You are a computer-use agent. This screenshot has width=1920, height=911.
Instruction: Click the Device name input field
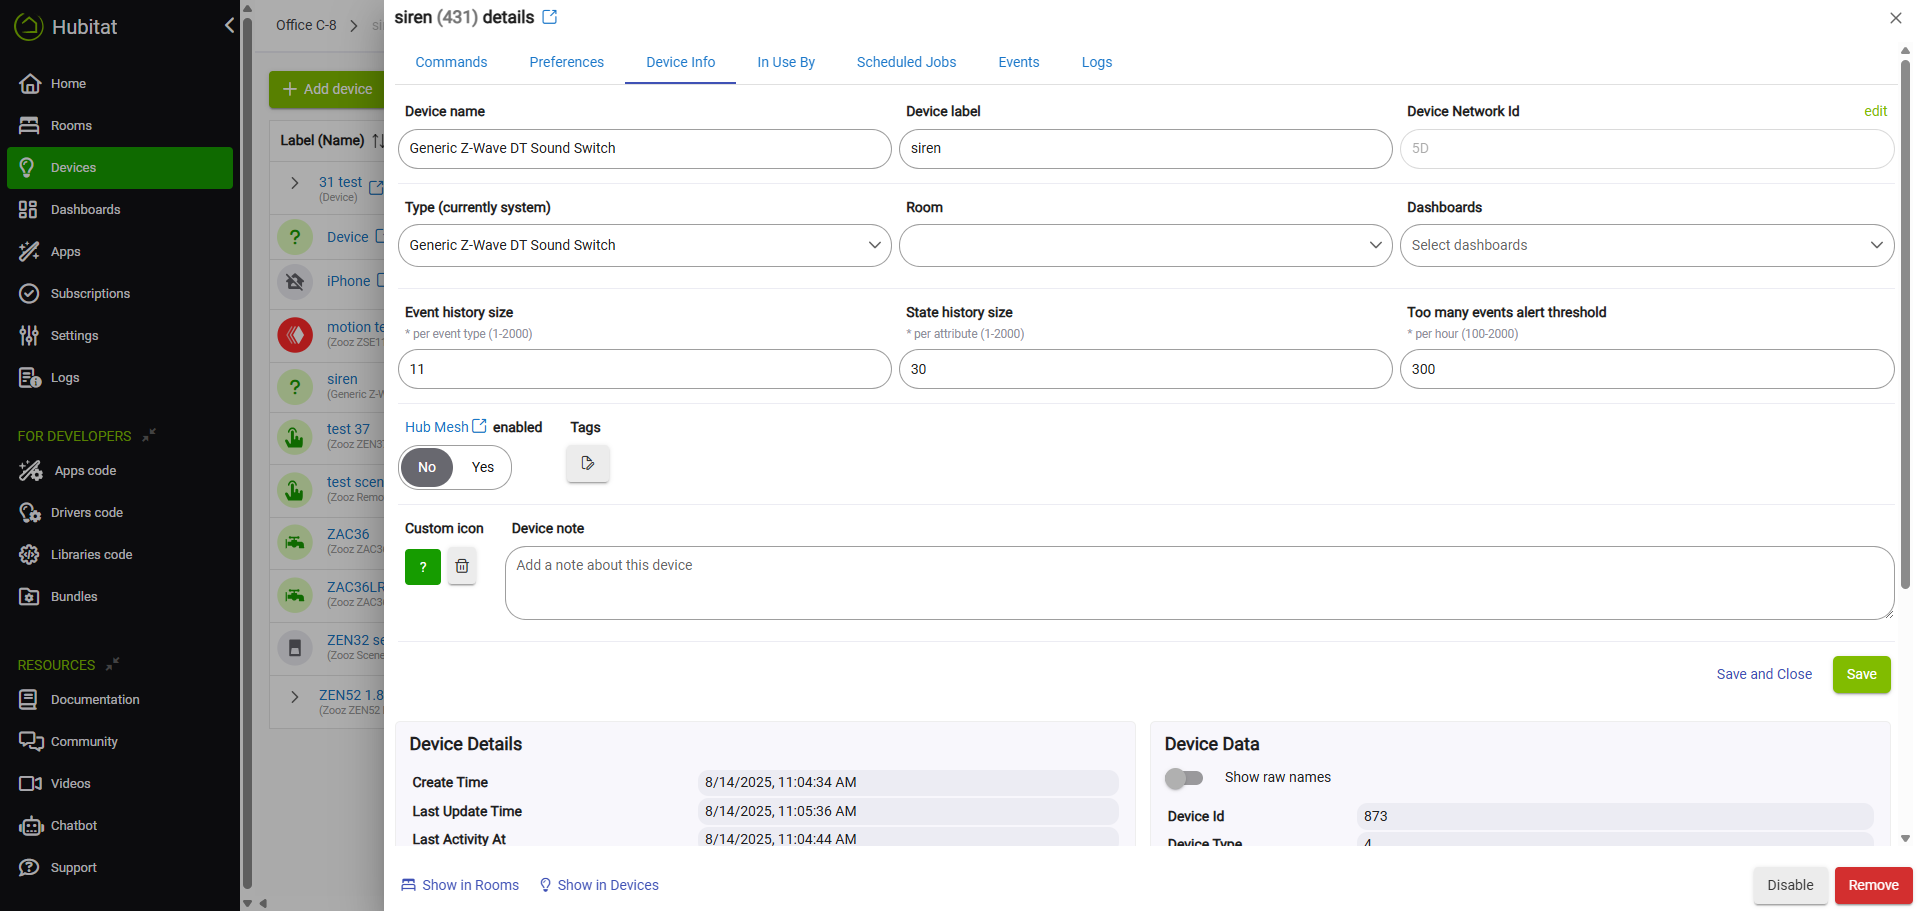[x=645, y=148]
